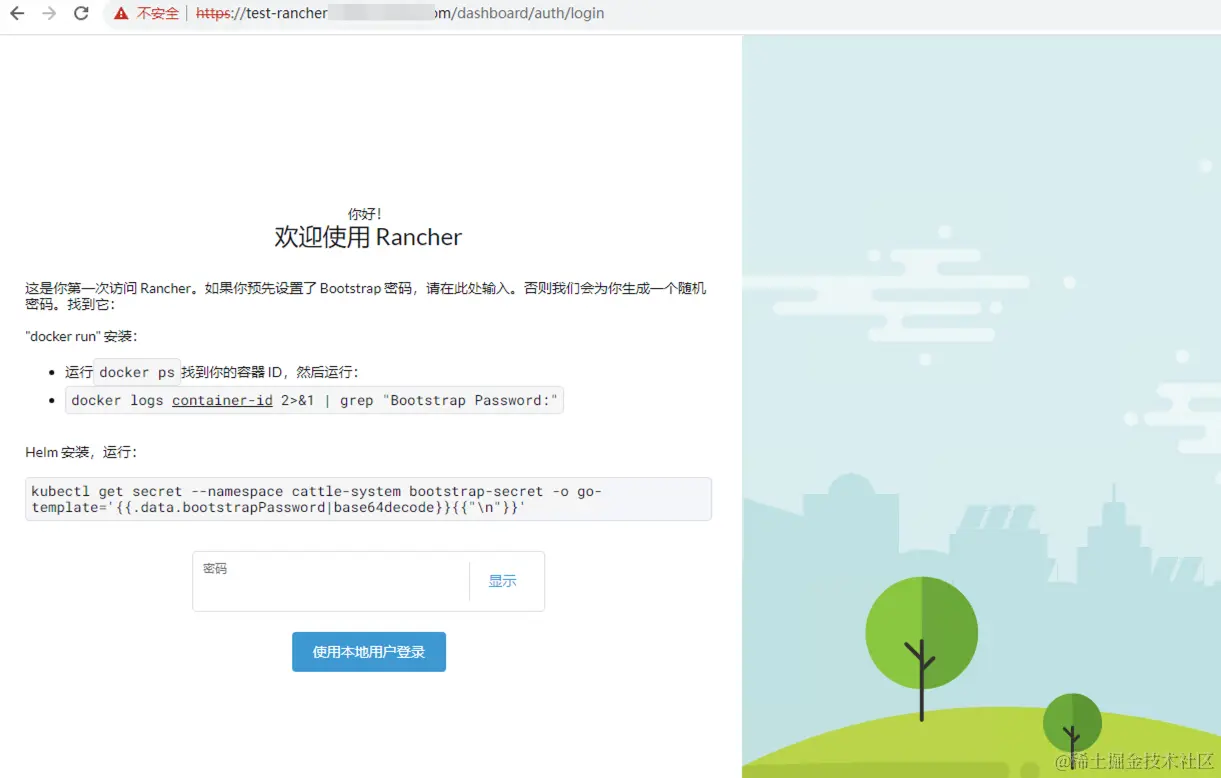This screenshot has height=778, width=1221.
Task: Click the 欢迎使用 Rancher heading
Action: (x=368, y=238)
